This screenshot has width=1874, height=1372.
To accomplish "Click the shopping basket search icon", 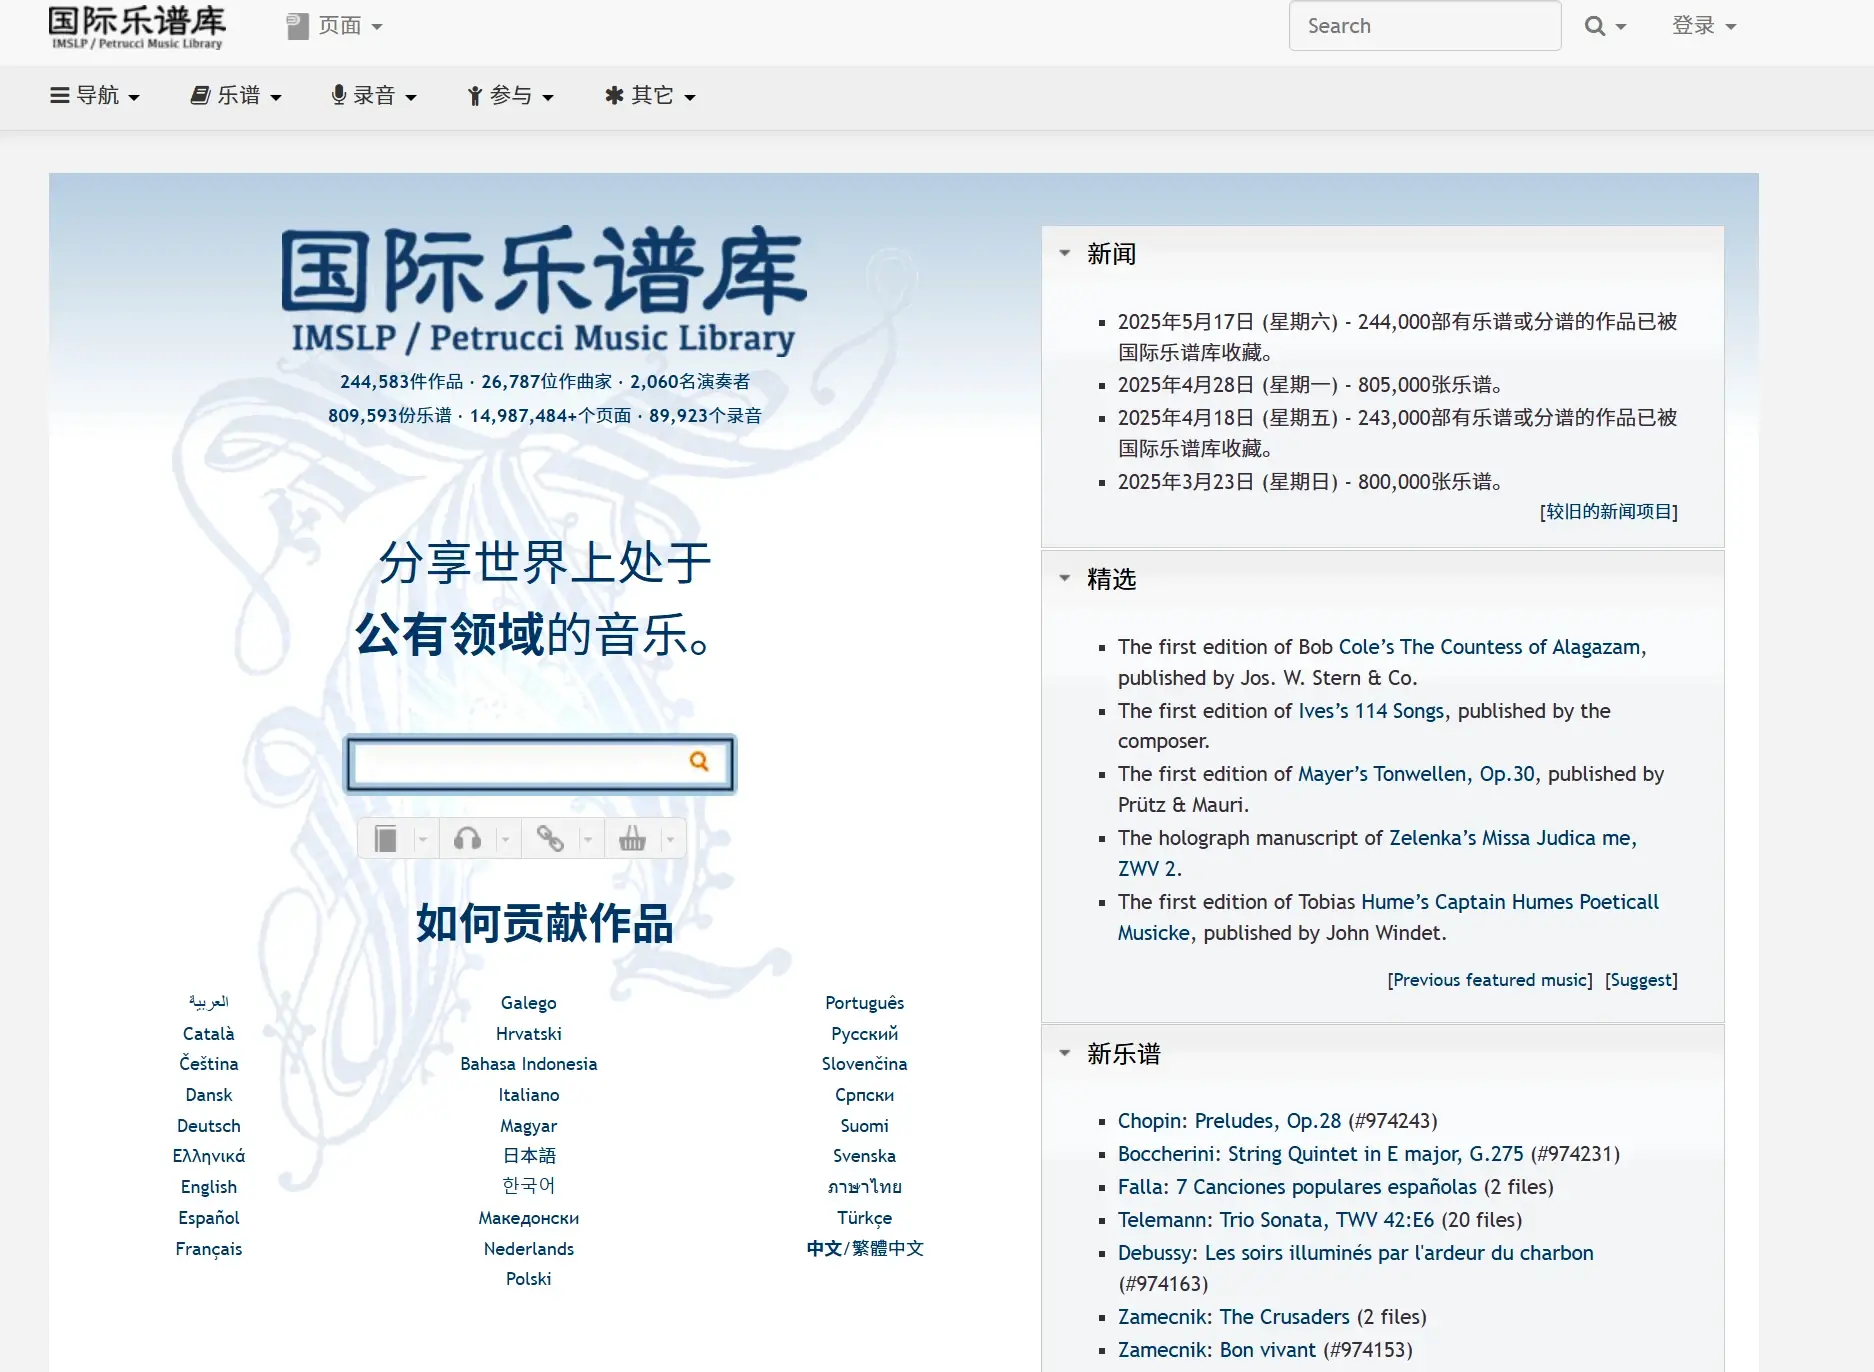I will pos(632,838).
